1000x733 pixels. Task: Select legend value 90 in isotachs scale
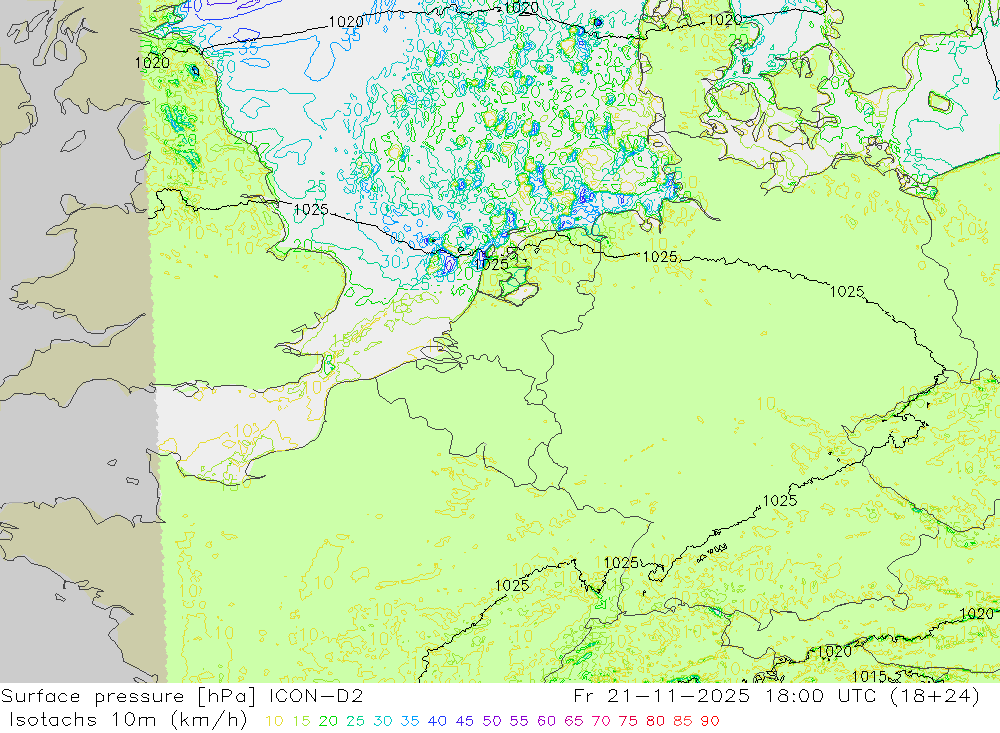tap(710, 721)
